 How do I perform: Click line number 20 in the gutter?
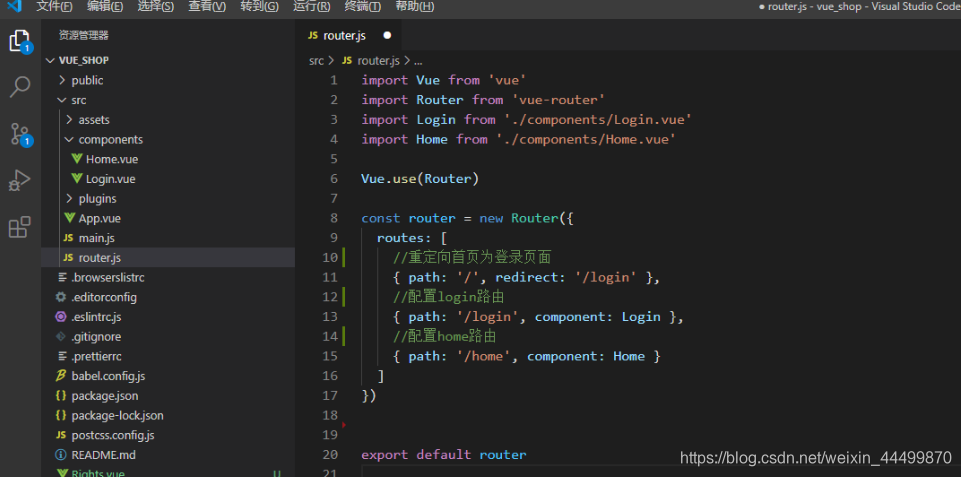pyautogui.click(x=330, y=455)
